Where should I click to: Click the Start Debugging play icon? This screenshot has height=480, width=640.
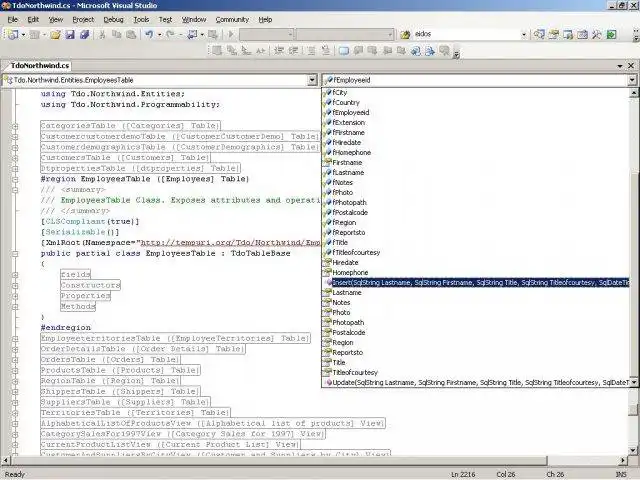pos(231,34)
